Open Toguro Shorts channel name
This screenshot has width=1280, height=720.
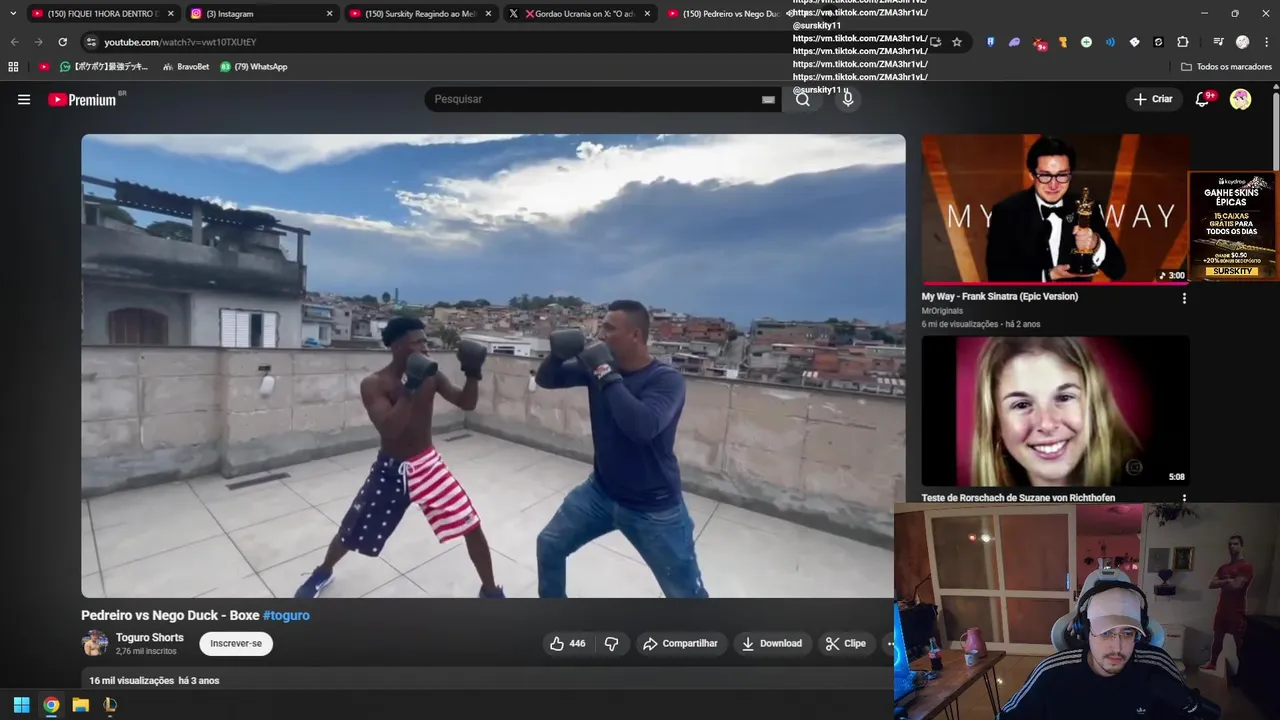click(x=150, y=637)
